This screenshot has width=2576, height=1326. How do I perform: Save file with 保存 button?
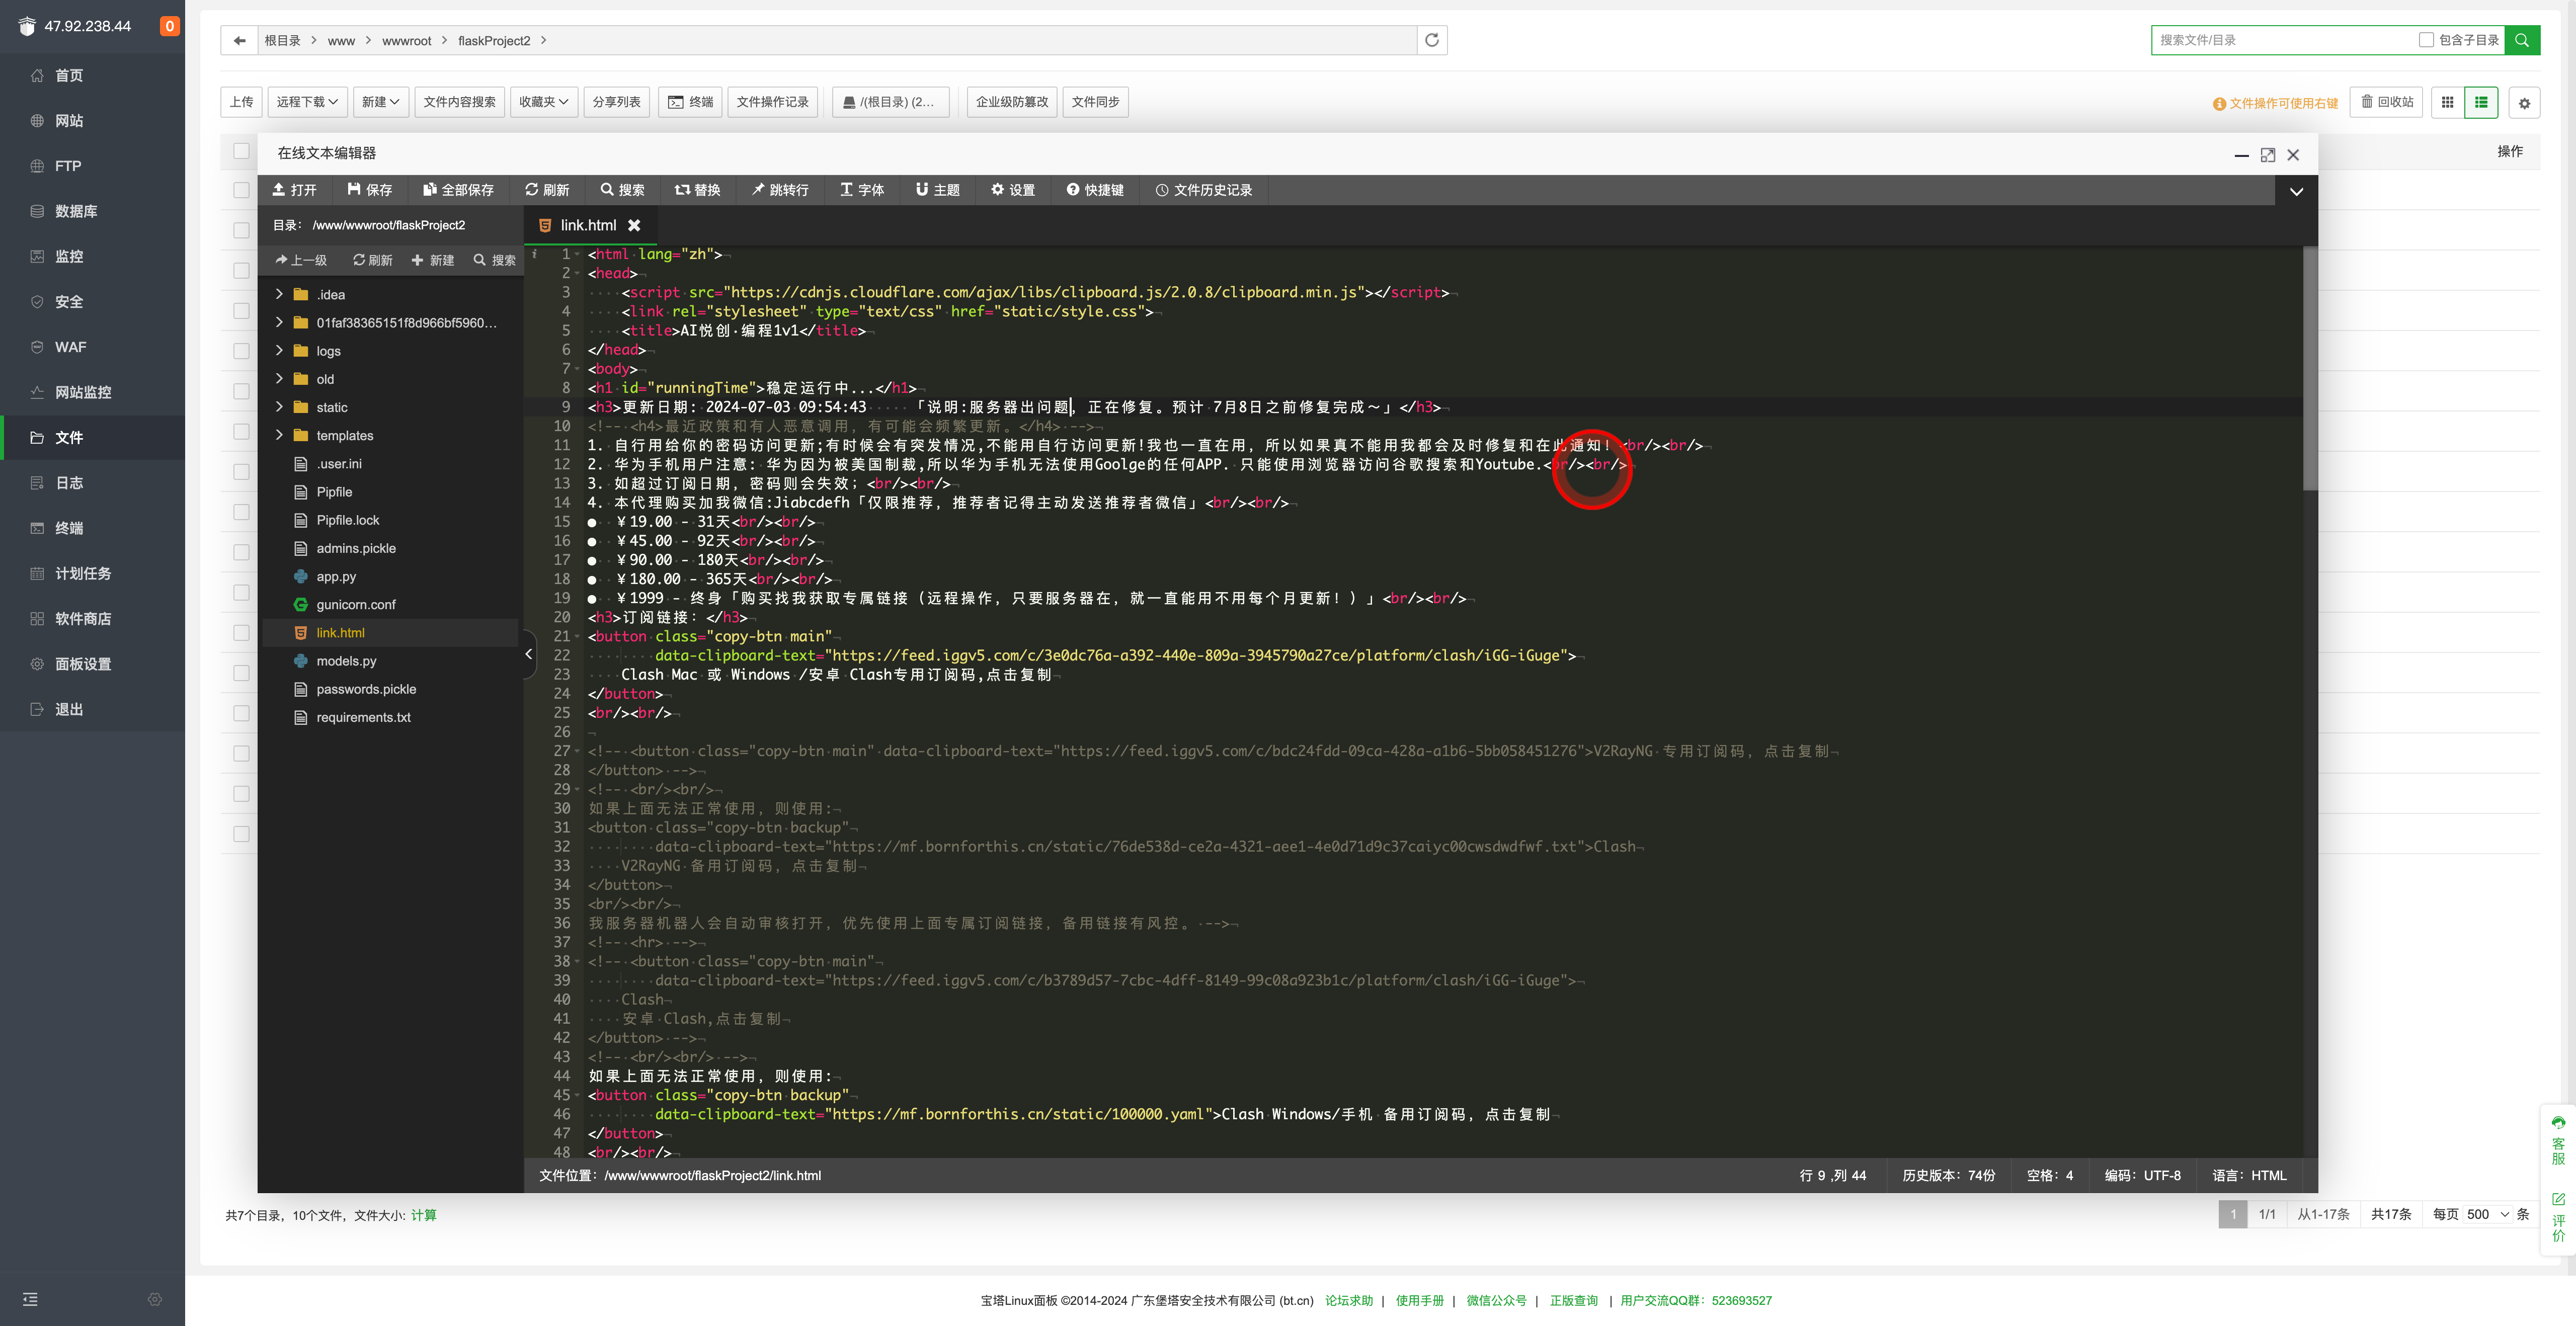point(370,190)
